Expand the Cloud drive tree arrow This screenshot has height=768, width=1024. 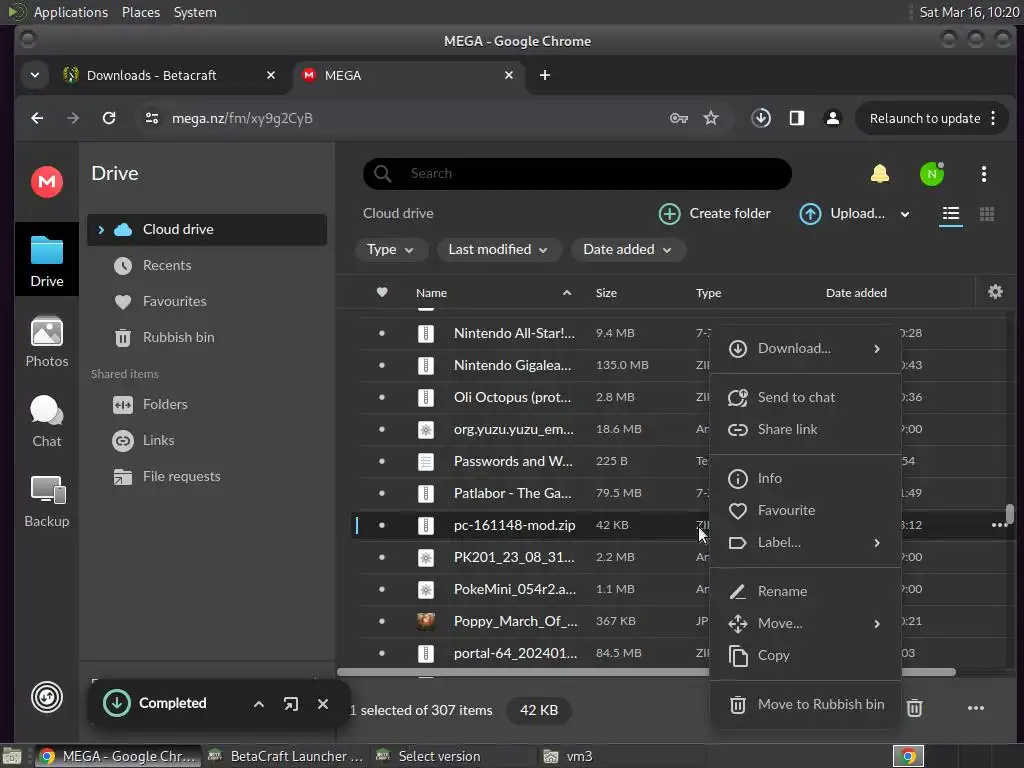pos(101,229)
